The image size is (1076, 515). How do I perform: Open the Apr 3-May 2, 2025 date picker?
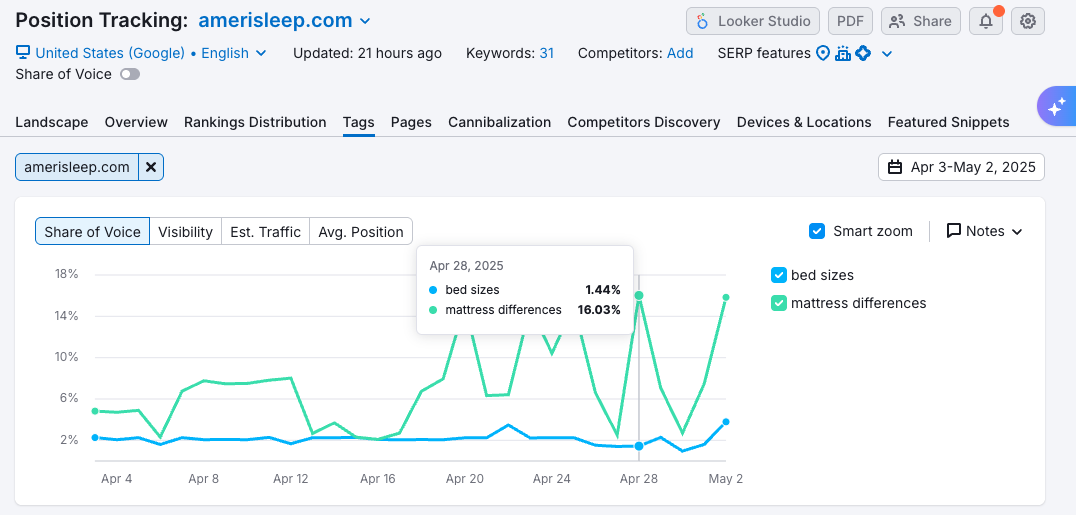(961, 167)
